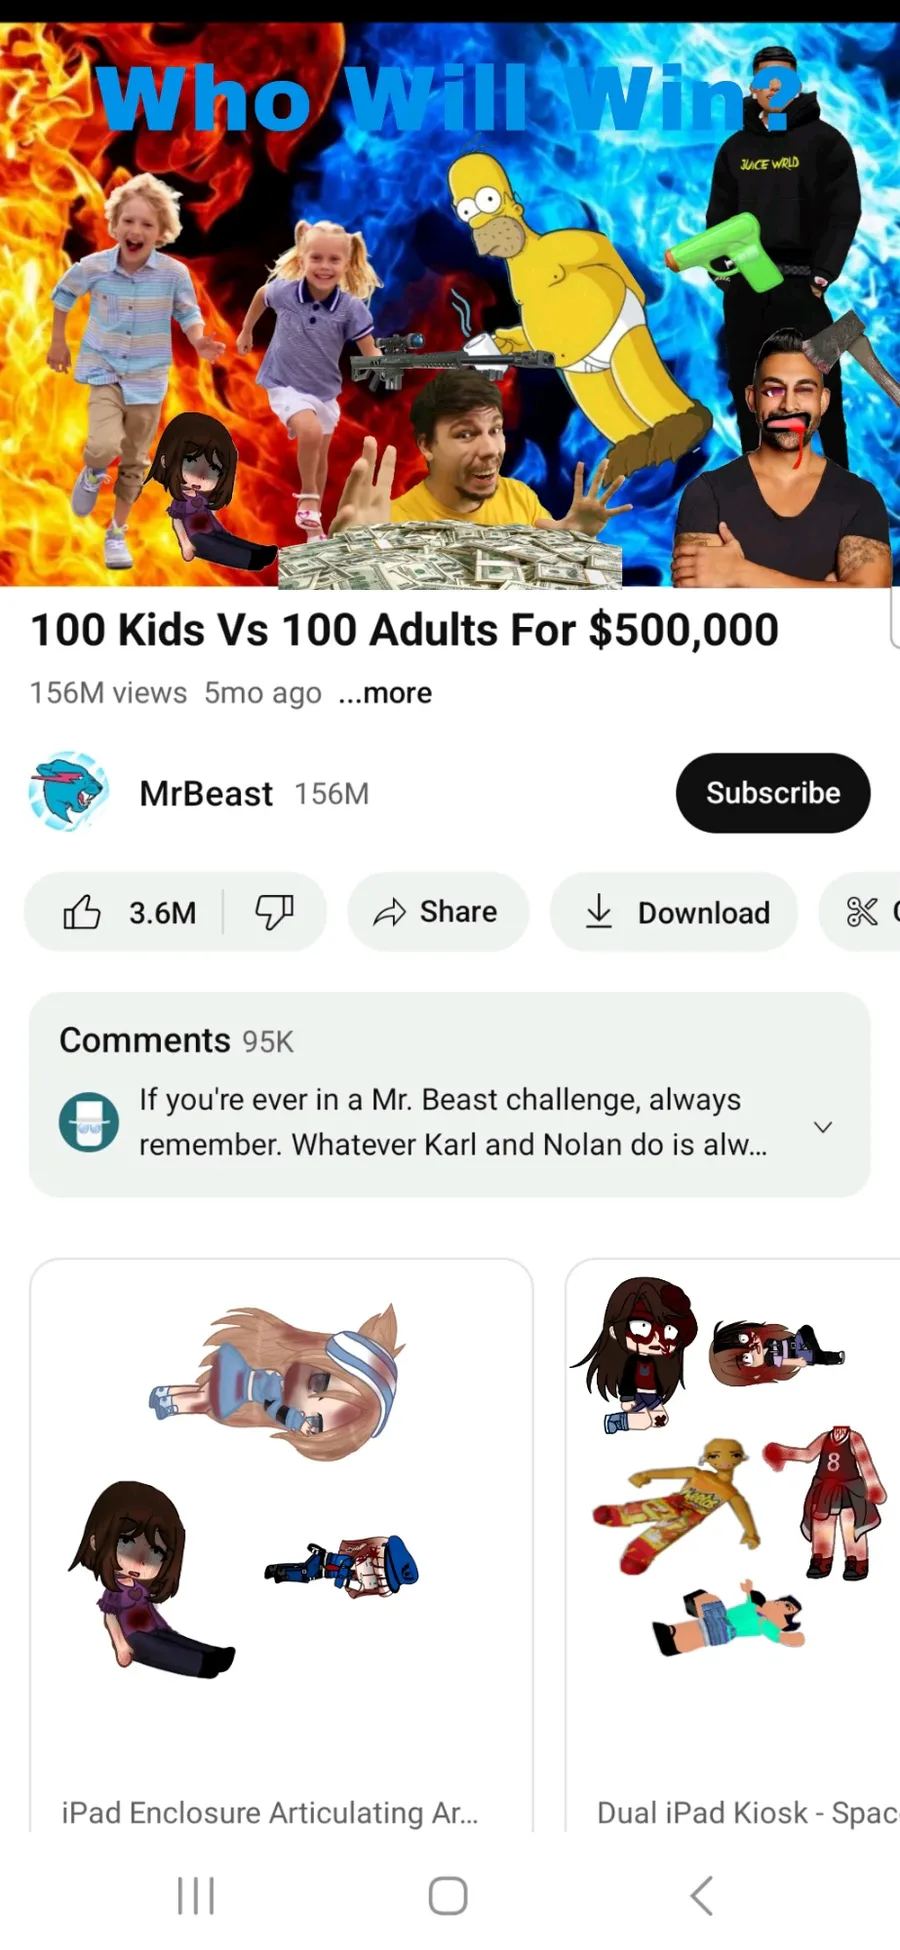
Task: Tap the Share arrow icon
Action: point(389,912)
